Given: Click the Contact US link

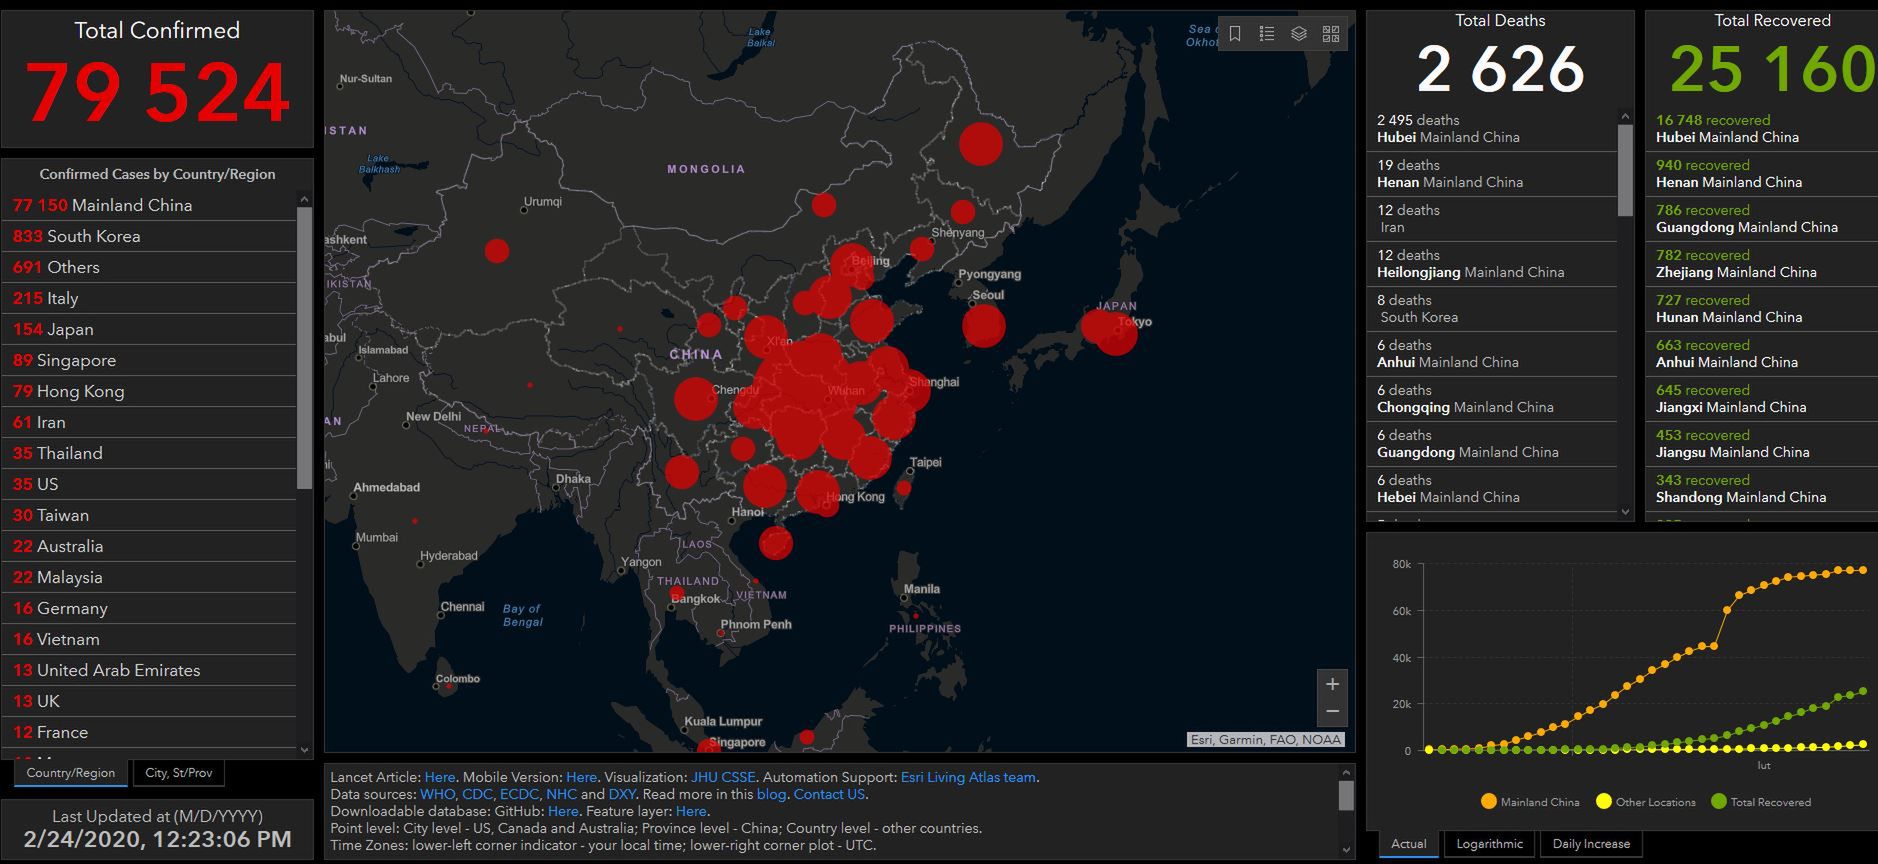Looking at the screenshot, I should 829,794.
